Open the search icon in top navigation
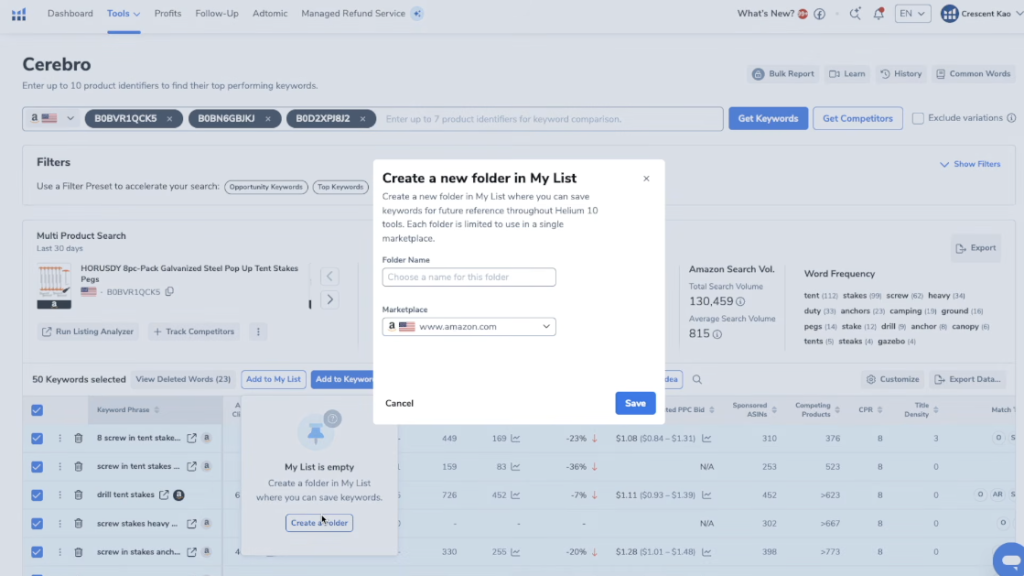 854,14
